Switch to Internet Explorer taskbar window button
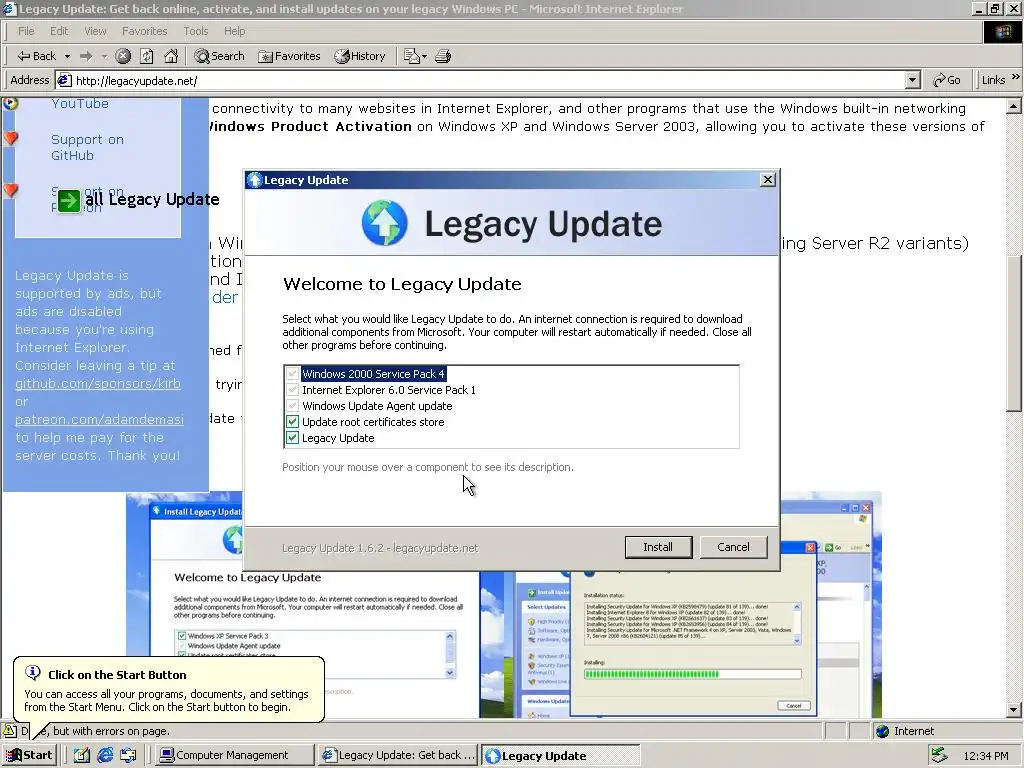Viewport: 1024px width, 768px height. 398,755
